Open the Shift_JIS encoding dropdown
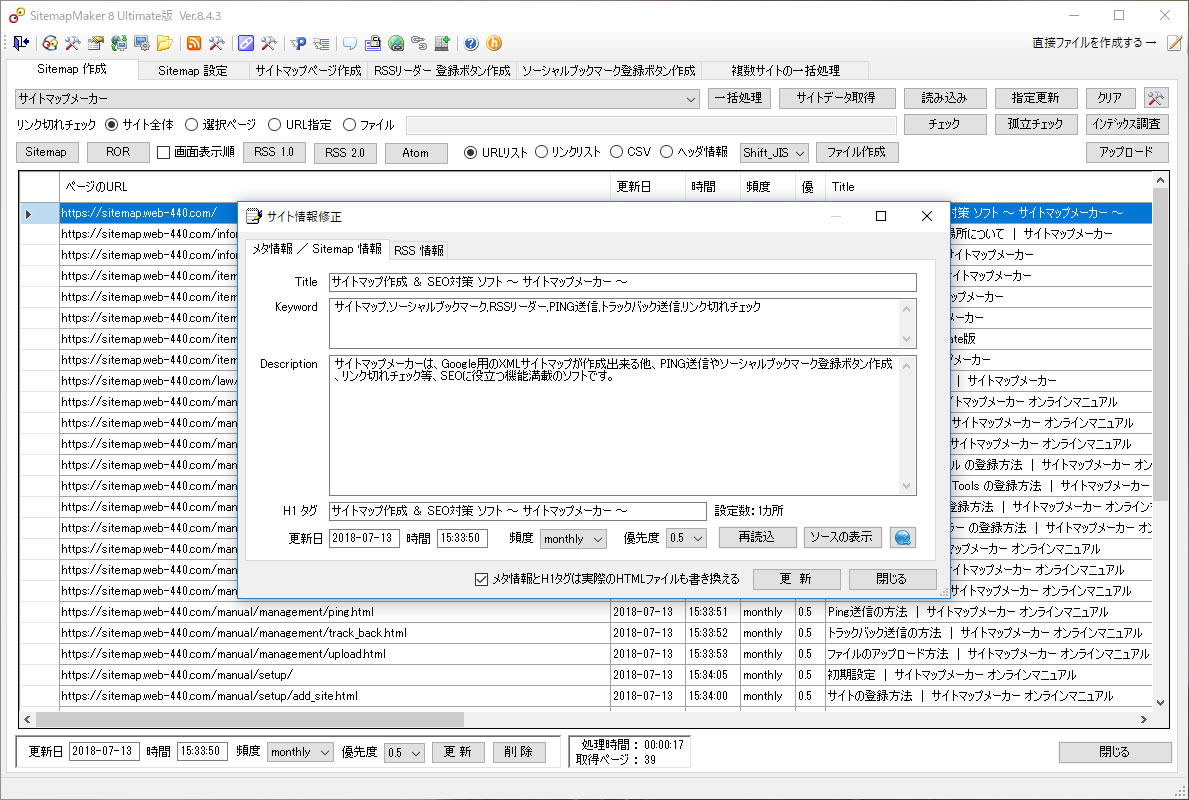Viewport: 1189px width, 800px height. click(799, 153)
